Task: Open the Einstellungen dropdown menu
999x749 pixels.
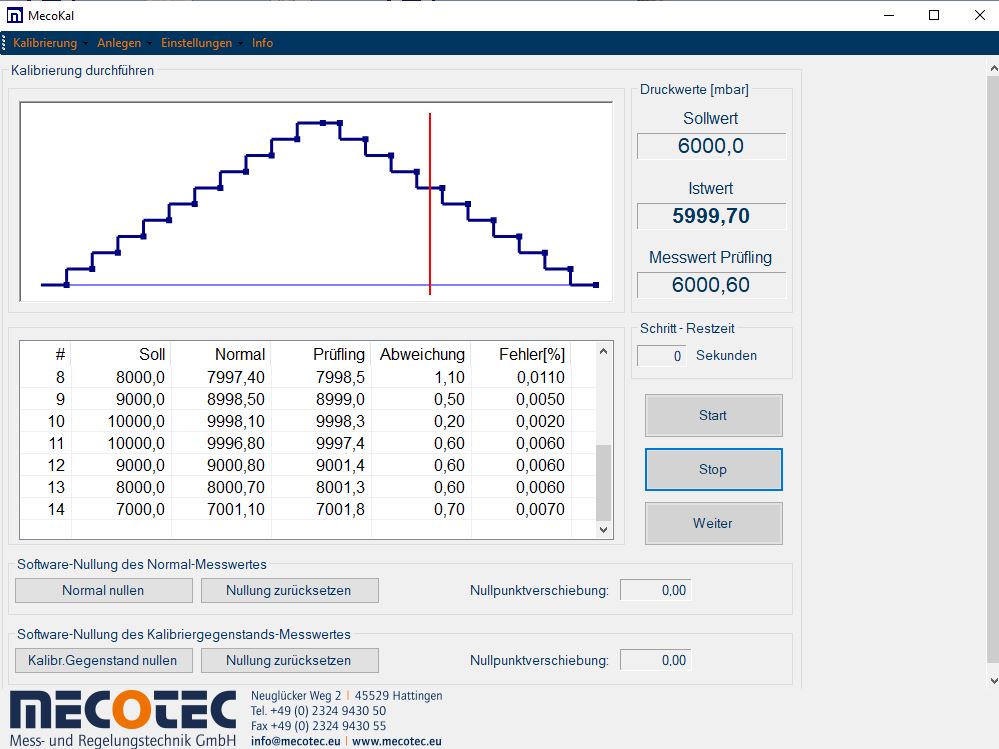Action: click(x=197, y=43)
